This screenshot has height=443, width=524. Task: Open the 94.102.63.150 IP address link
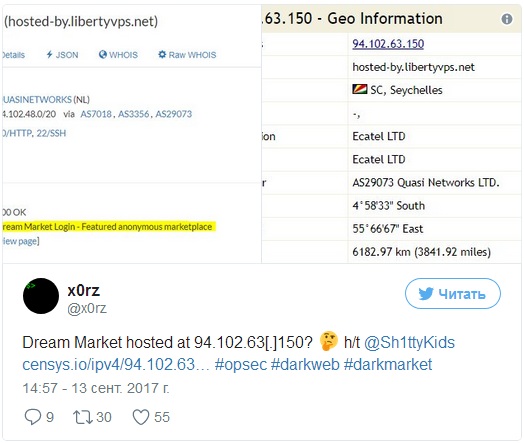(388, 44)
